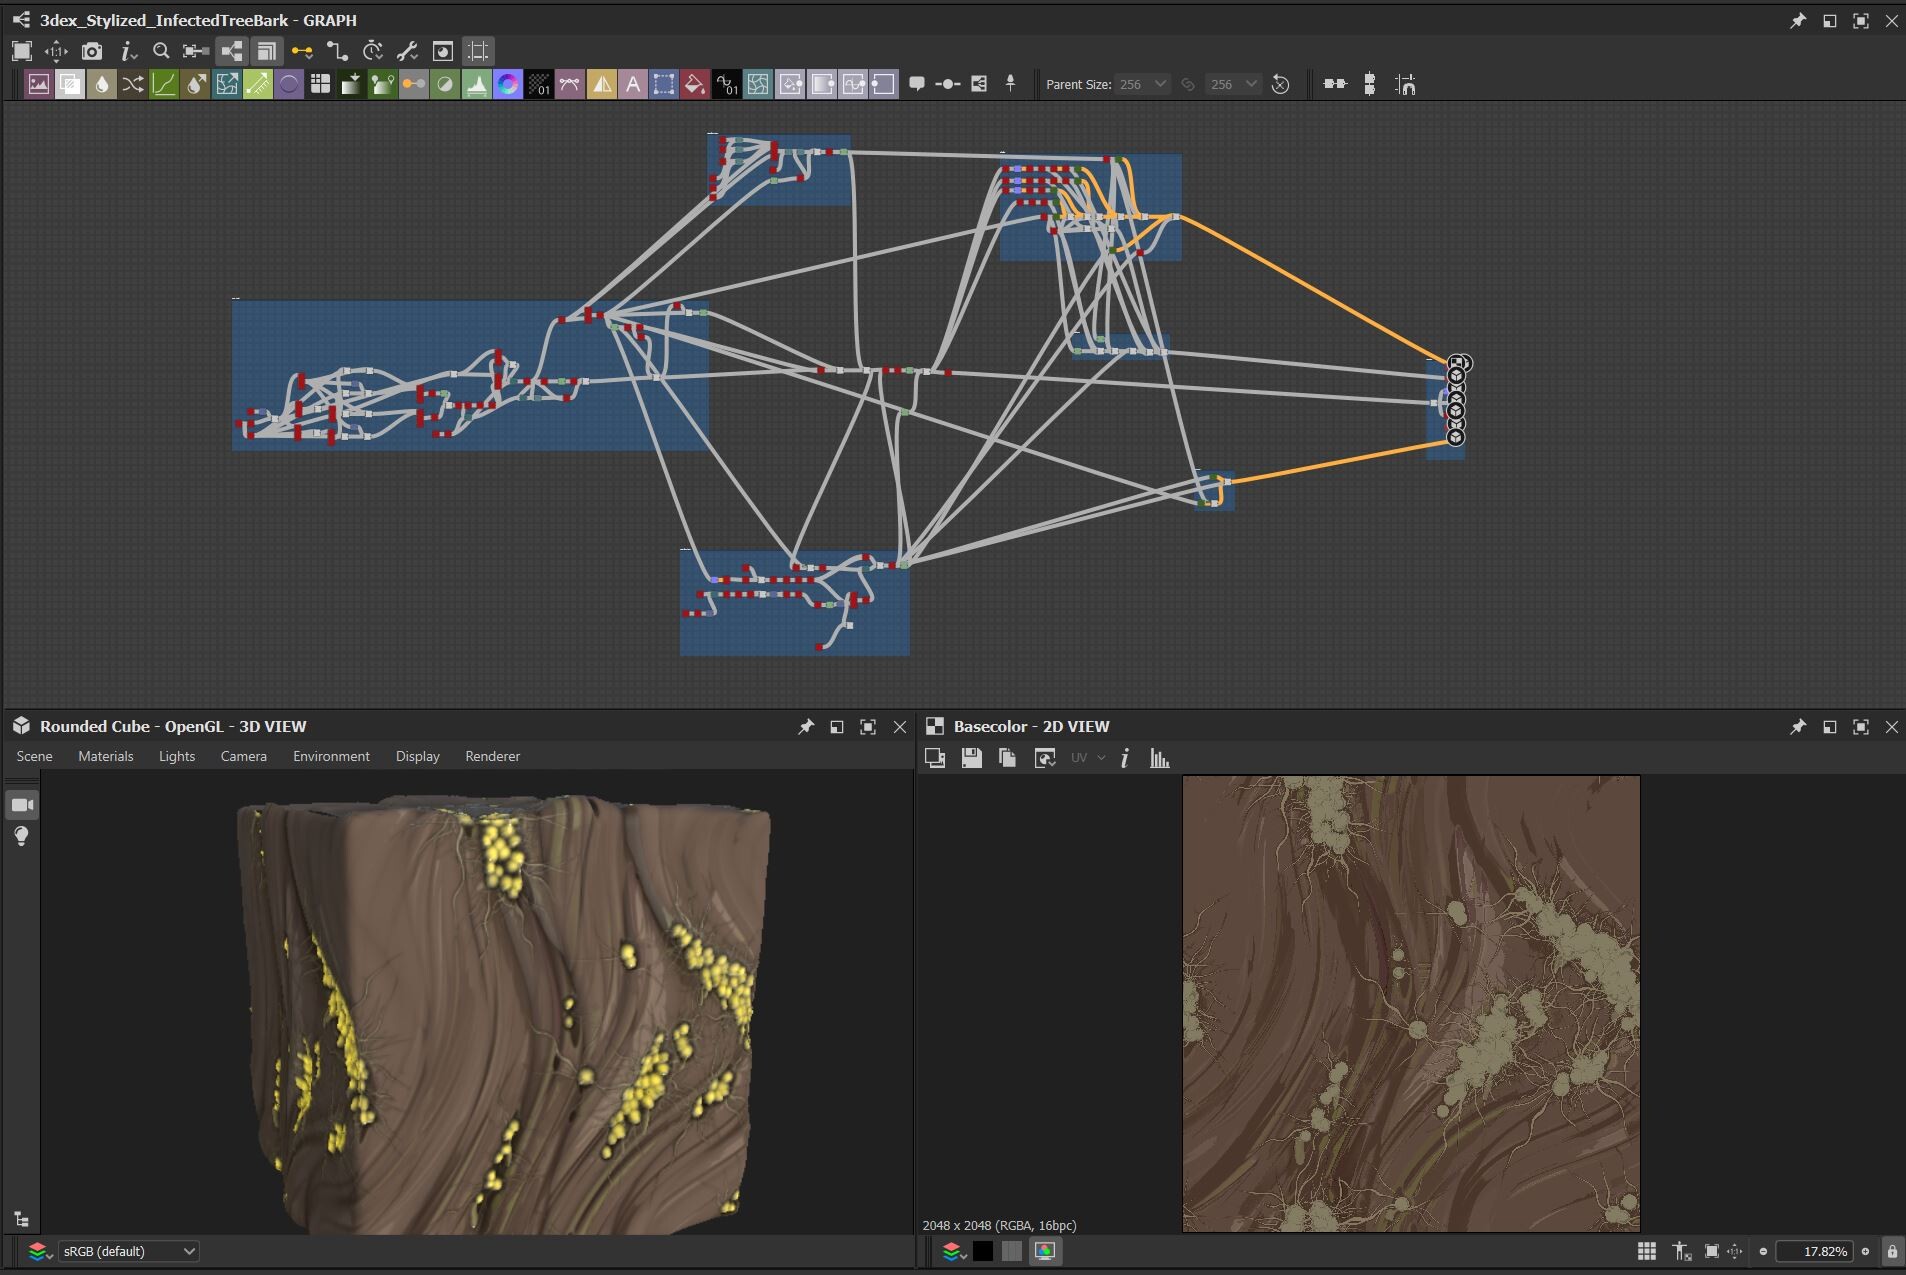Screen dimensions: 1906x1275
Task: Open the sRGB color profile dropdown
Action: (128, 1251)
